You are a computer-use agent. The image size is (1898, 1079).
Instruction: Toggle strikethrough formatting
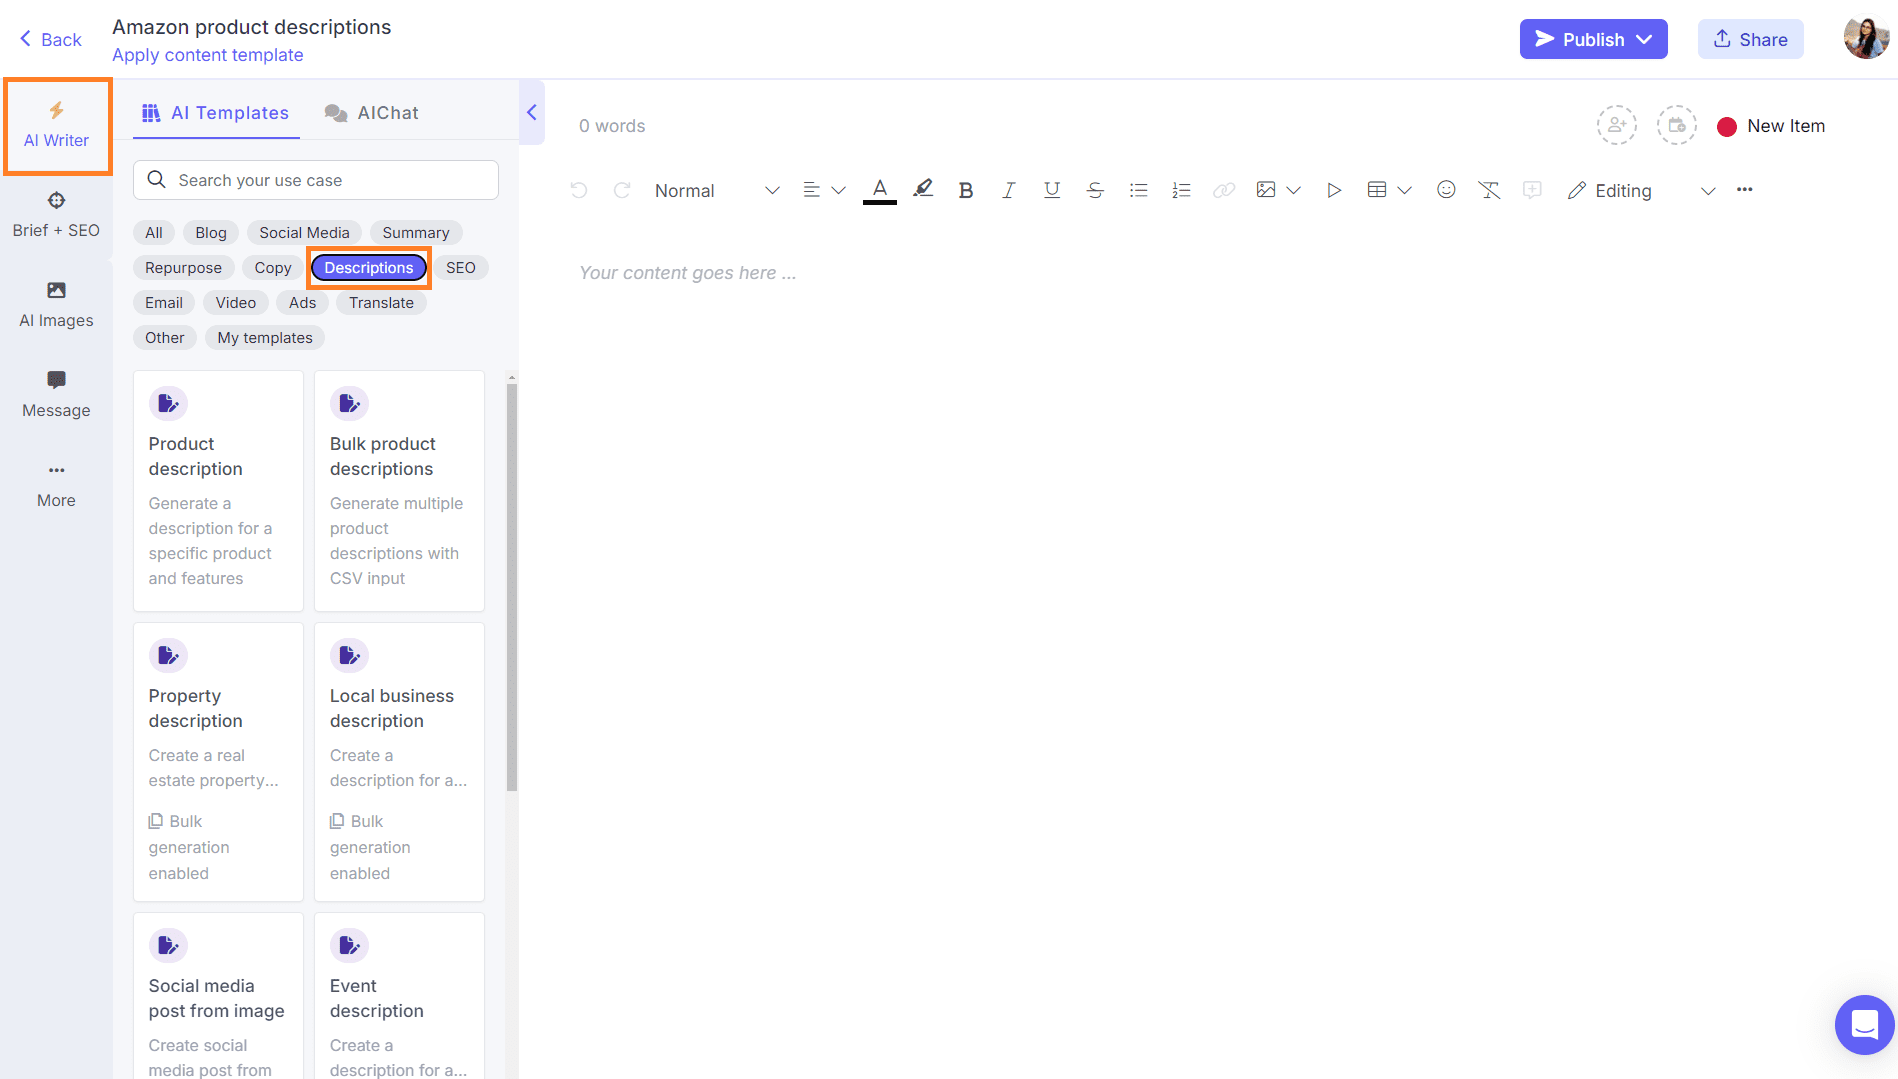coord(1095,190)
